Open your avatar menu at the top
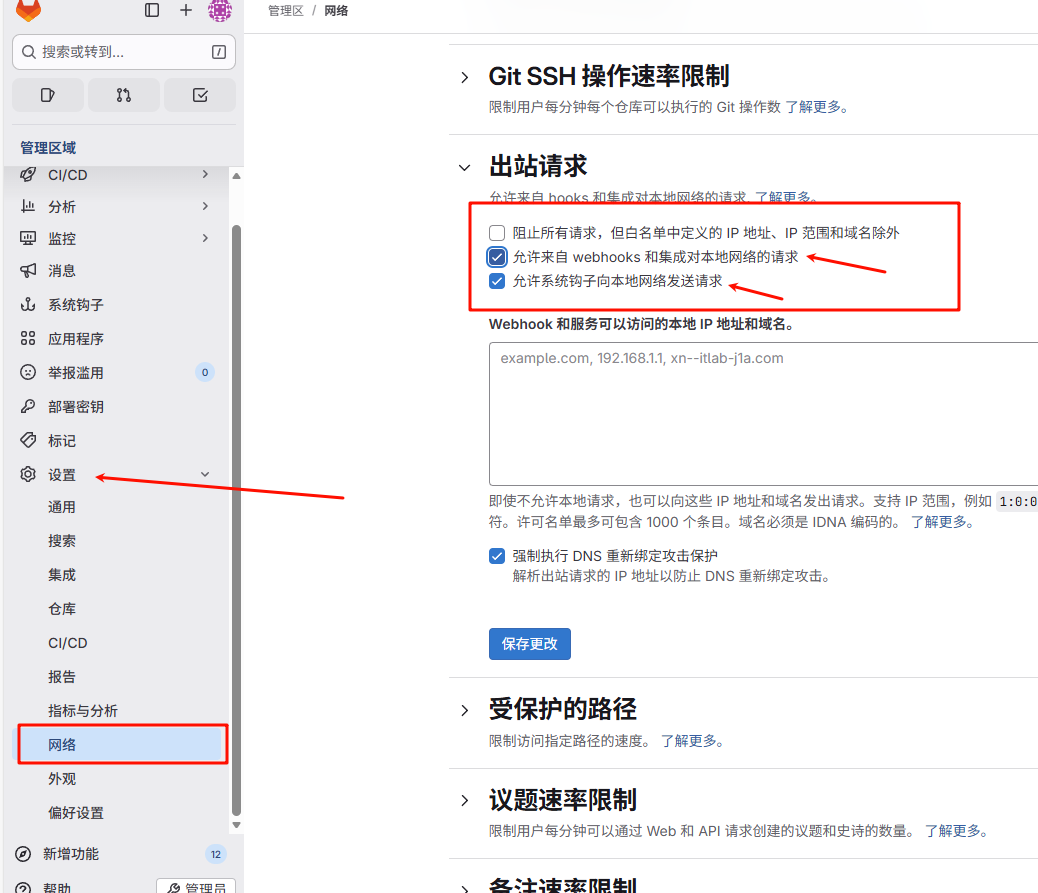Screen dimensions: 1038x893 pos(219,14)
